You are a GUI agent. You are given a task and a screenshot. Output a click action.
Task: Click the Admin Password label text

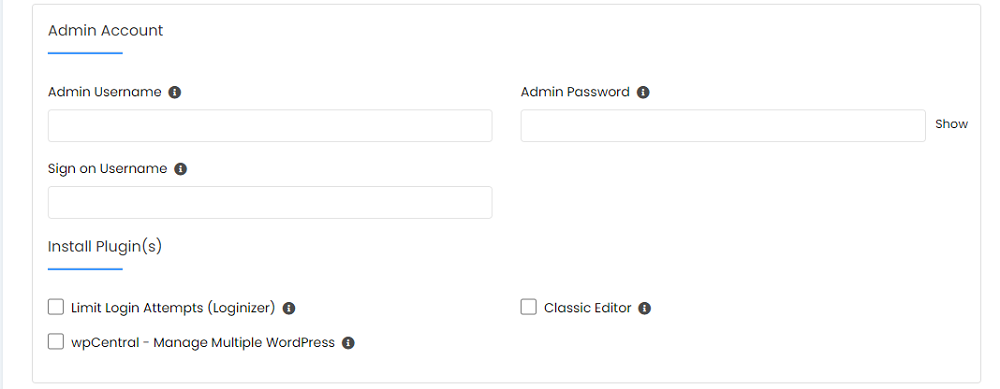pos(575,92)
